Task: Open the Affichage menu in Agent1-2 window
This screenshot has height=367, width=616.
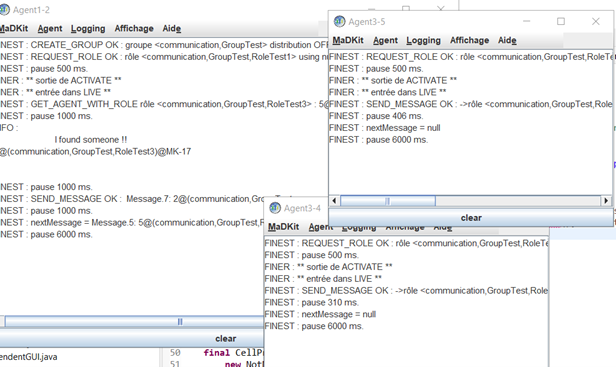Action: [x=134, y=29]
